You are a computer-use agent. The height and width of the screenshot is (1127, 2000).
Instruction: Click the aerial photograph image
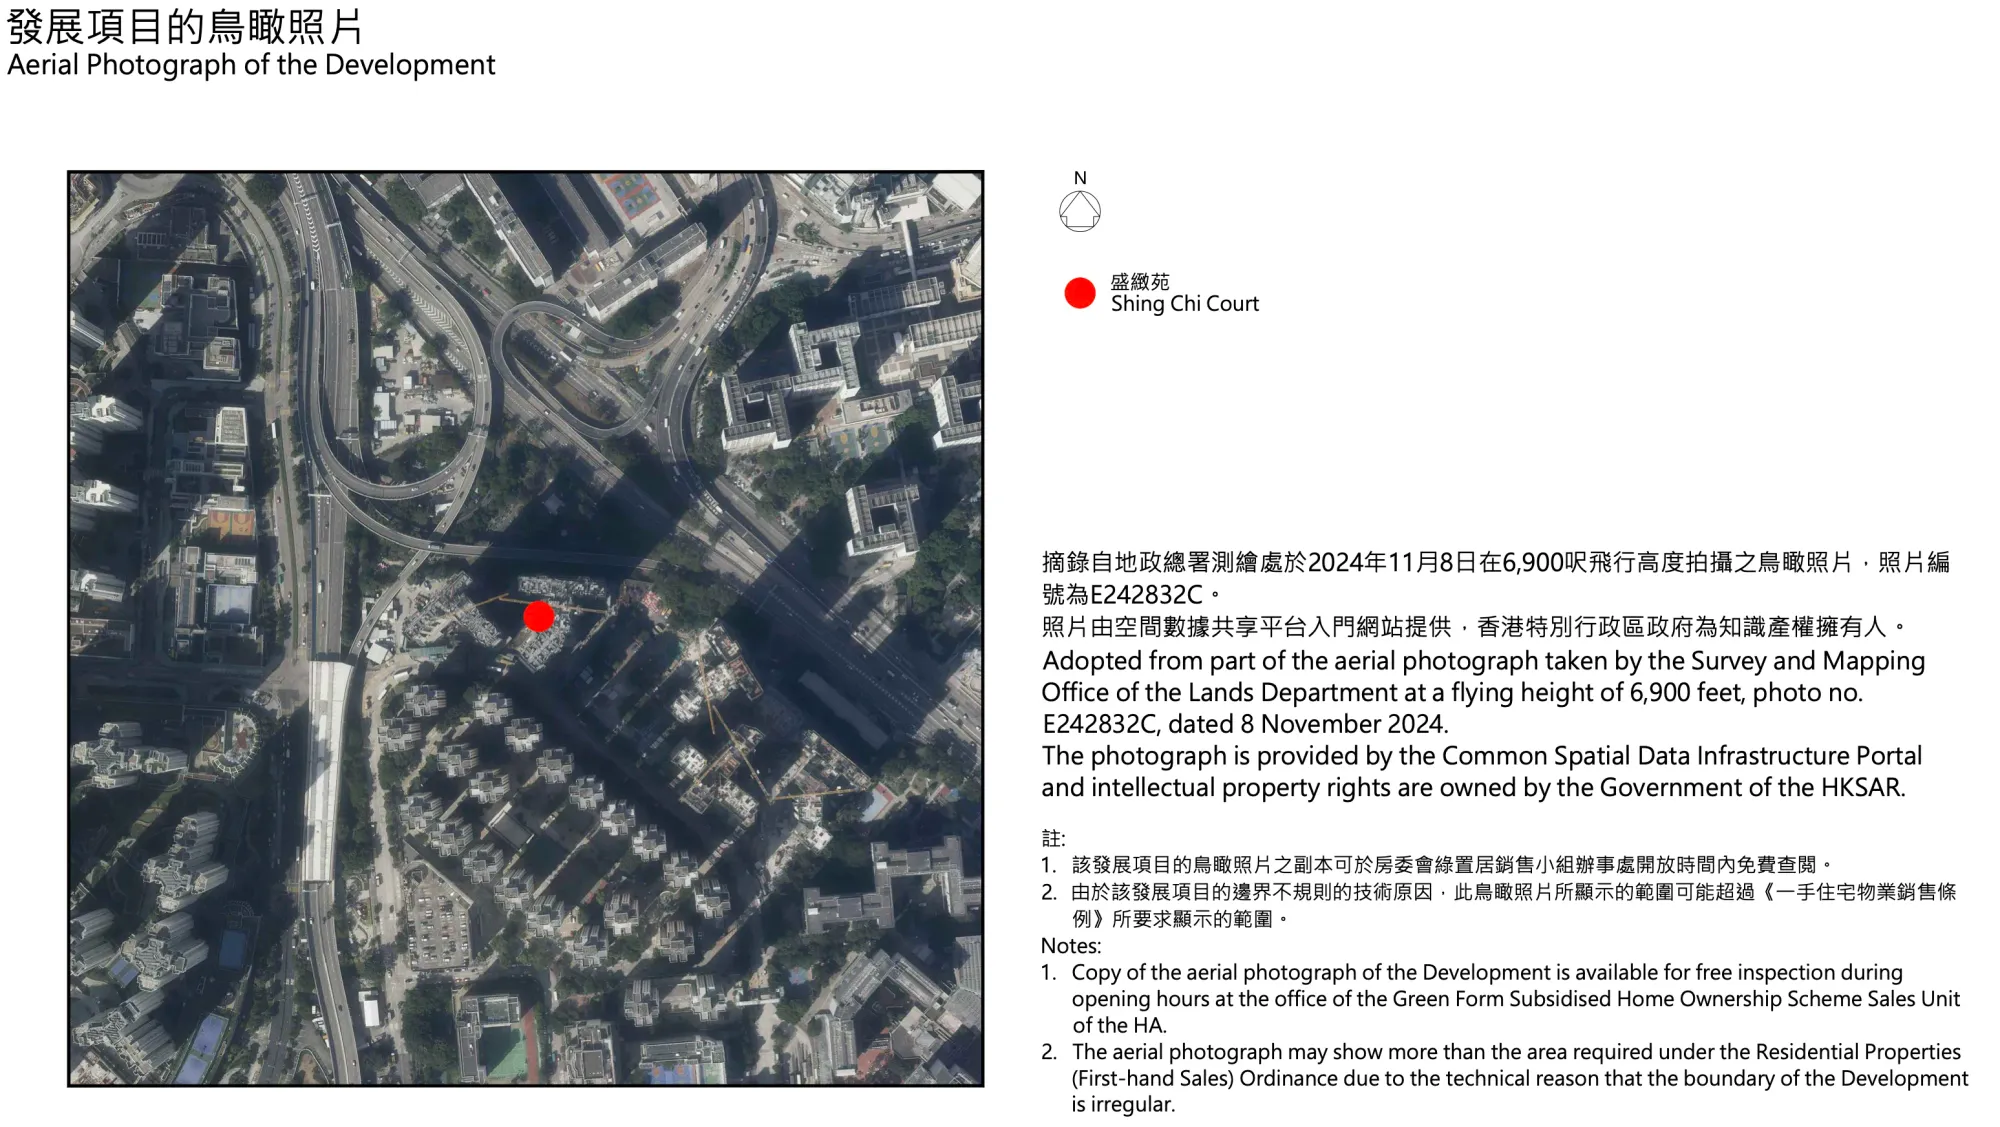526,628
